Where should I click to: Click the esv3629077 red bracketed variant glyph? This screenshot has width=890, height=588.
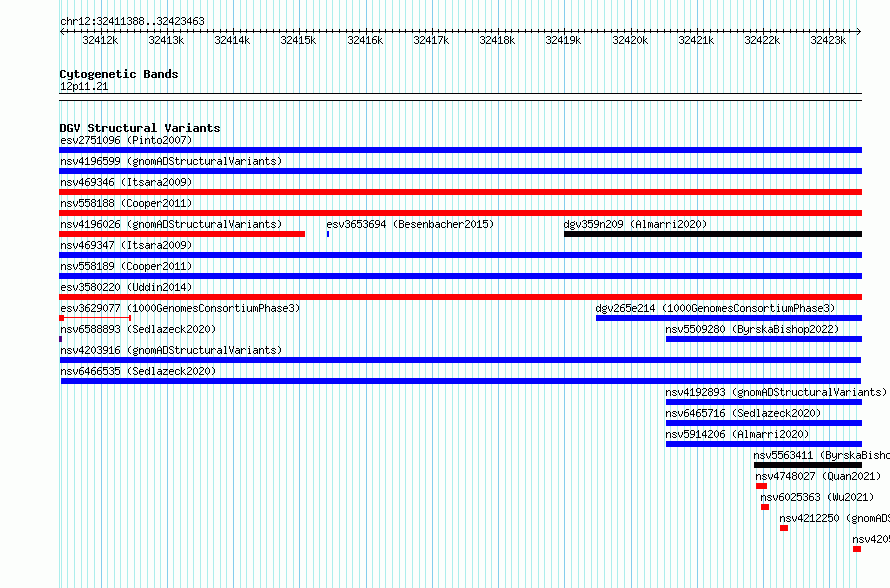tap(95, 318)
